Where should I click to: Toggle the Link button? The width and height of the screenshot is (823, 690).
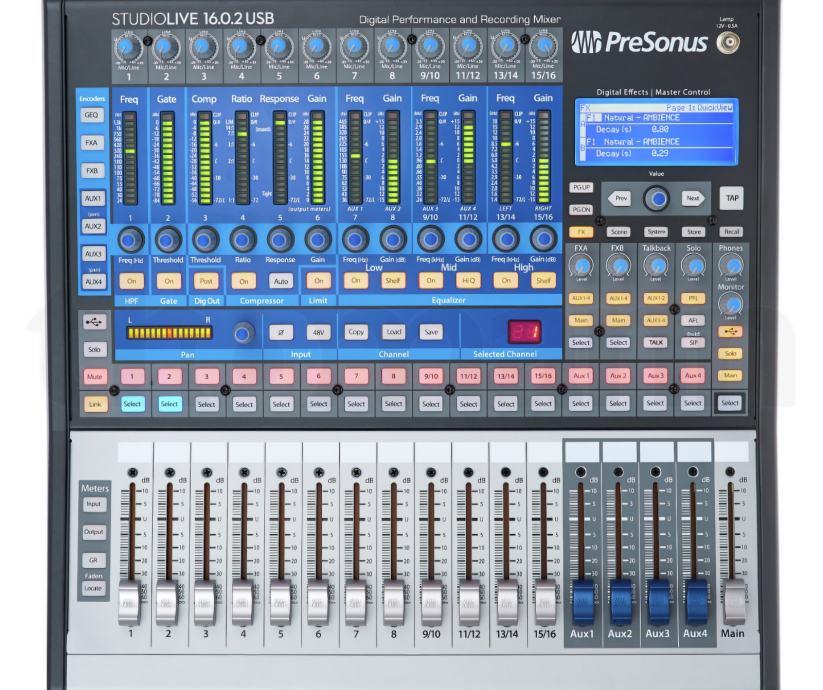[x=94, y=404]
